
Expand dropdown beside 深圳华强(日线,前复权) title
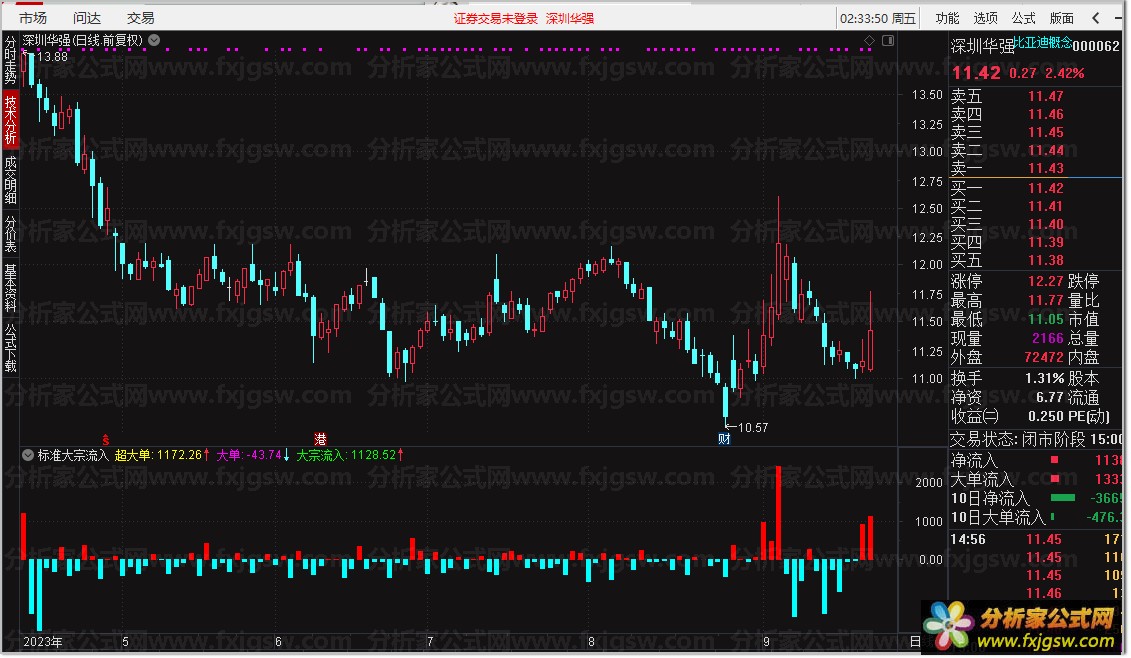click(154, 40)
